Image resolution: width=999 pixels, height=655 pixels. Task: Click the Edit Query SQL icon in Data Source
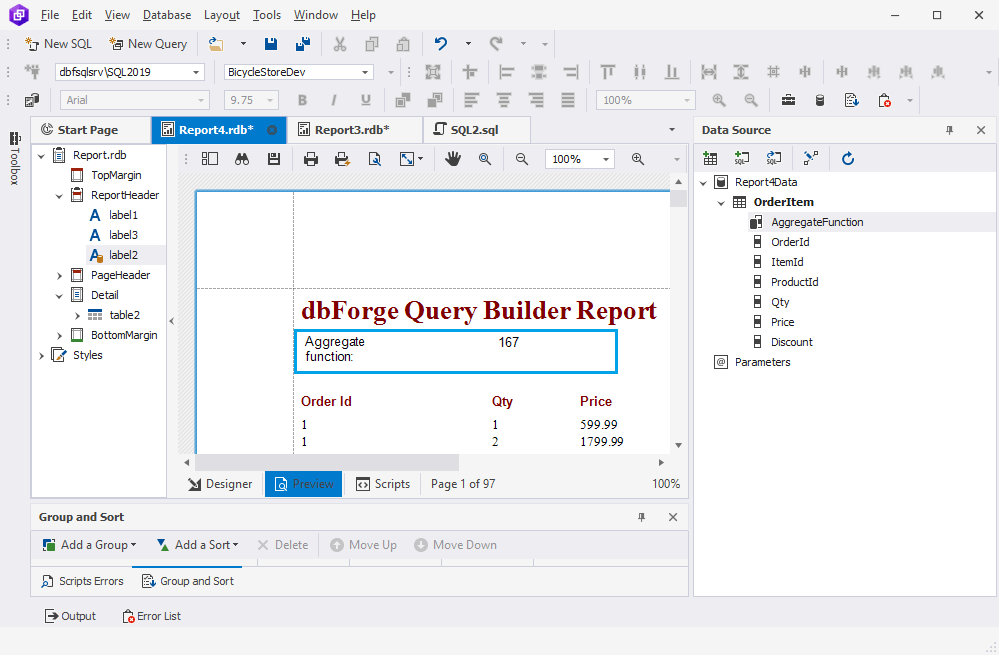(773, 159)
